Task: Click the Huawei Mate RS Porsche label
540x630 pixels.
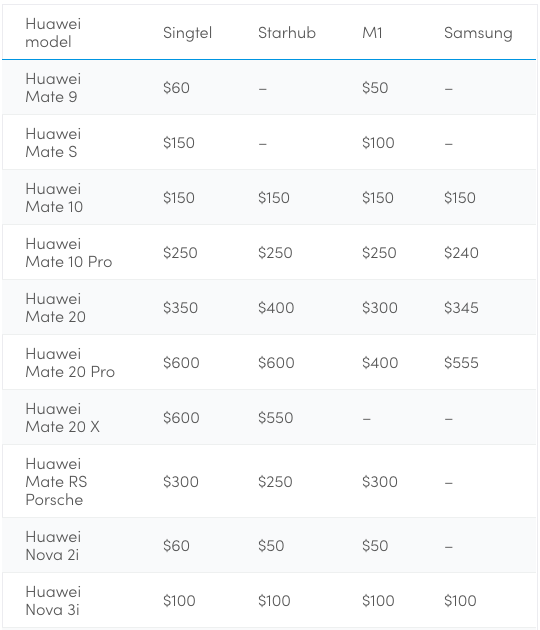Action: pyautogui.click(x=56, y=482)
